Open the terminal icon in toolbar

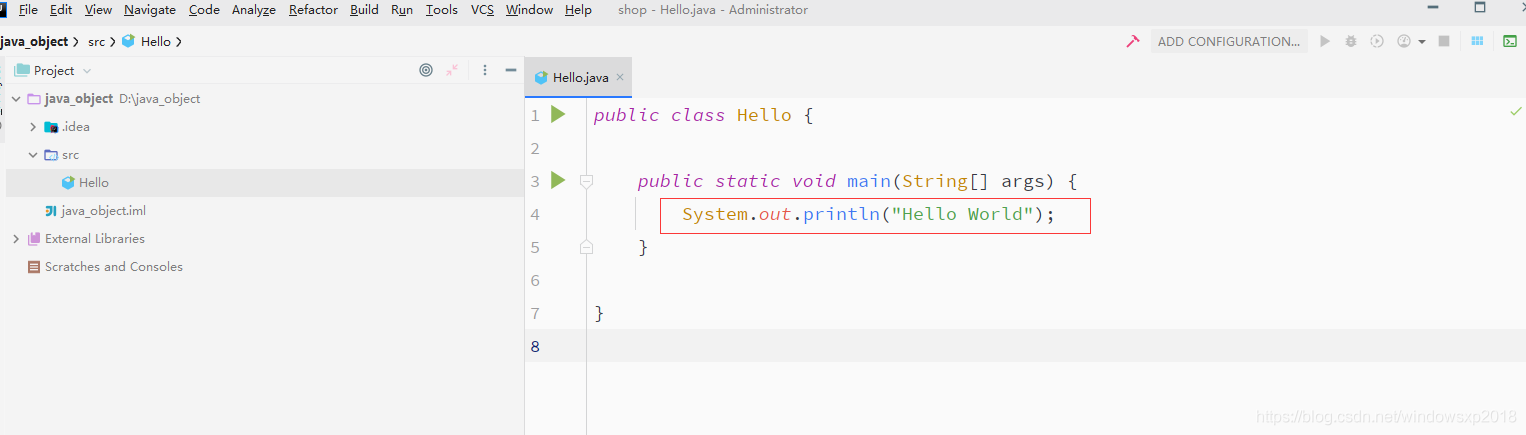[x=1510, y=41]
